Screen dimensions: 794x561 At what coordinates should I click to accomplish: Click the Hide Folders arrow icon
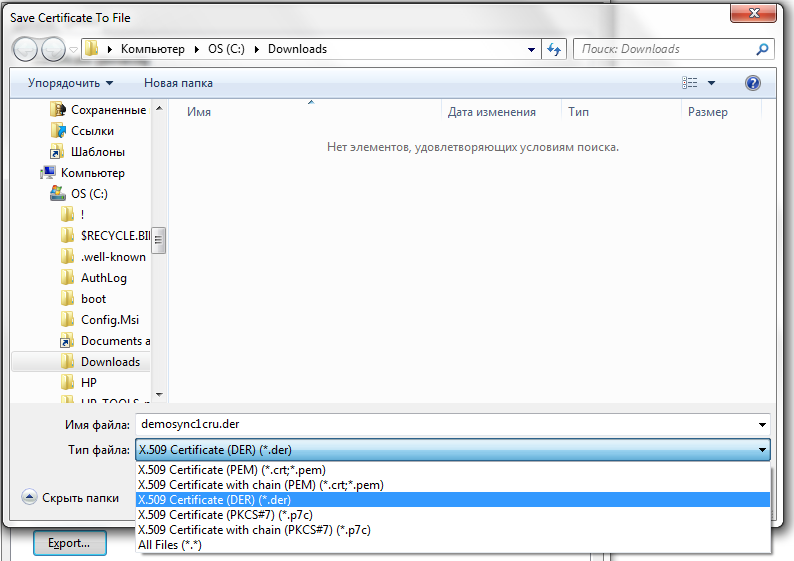click(30, 497)
